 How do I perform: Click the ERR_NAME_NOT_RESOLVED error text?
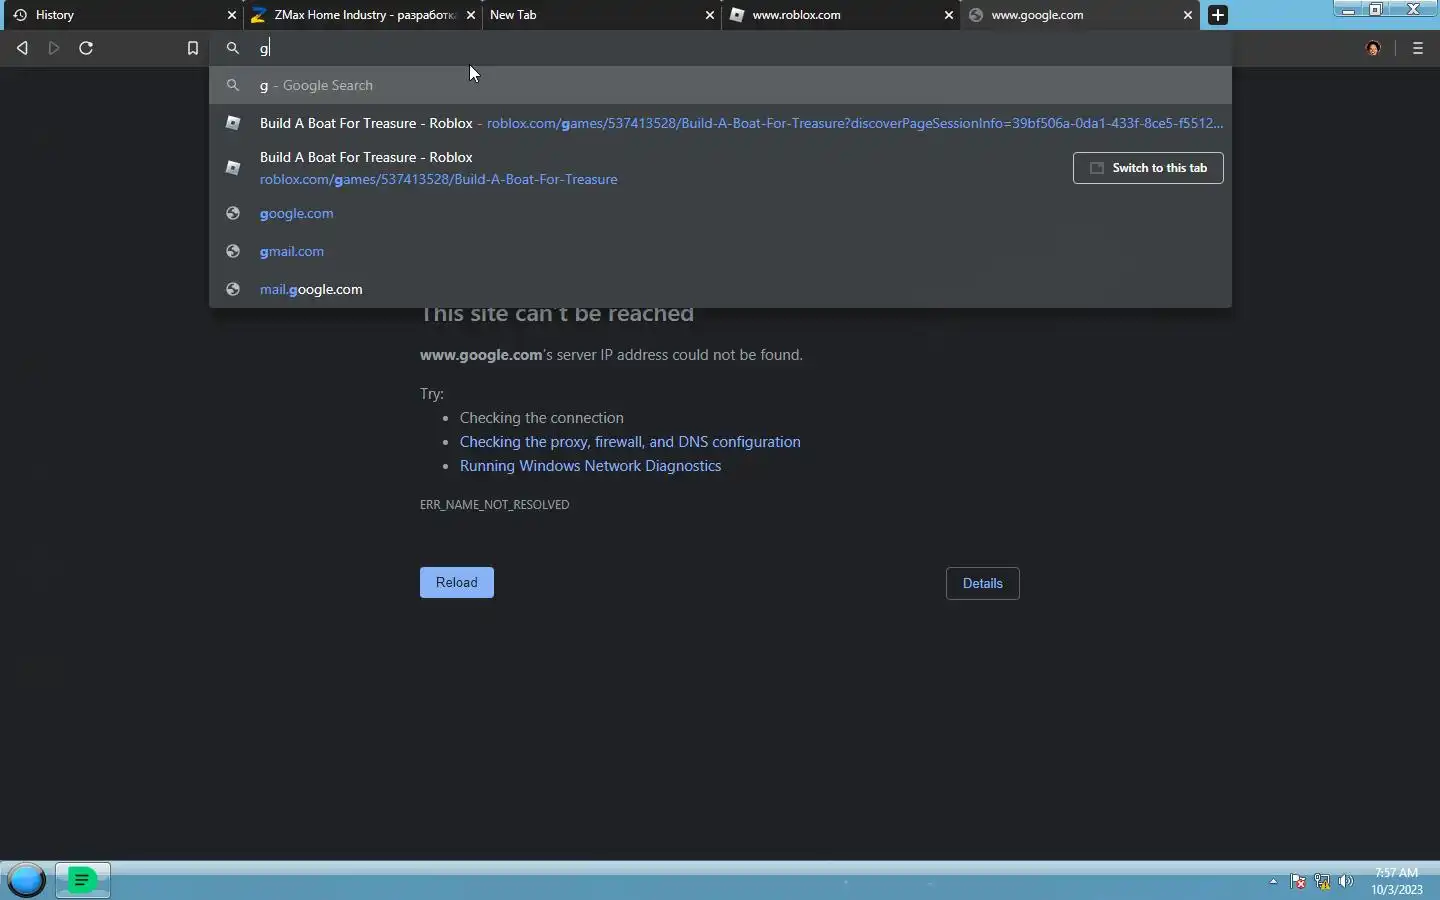pos(495,505)
